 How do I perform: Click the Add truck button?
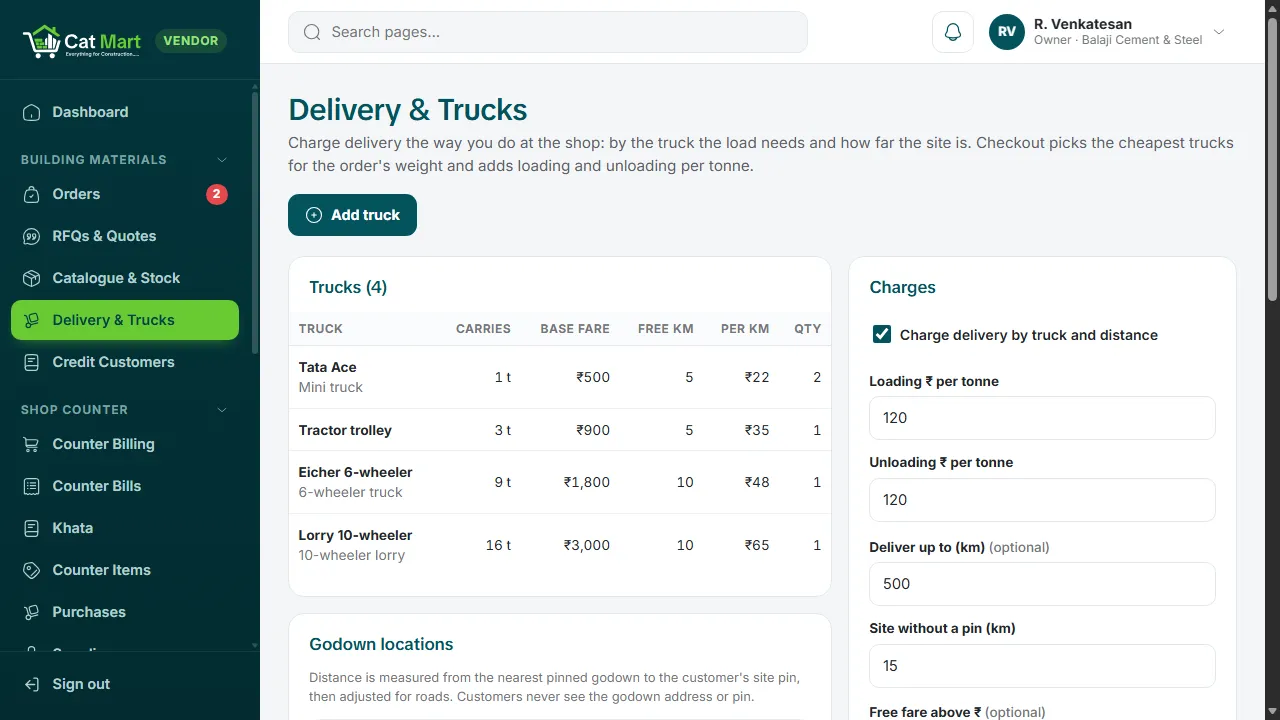point(352,215)
